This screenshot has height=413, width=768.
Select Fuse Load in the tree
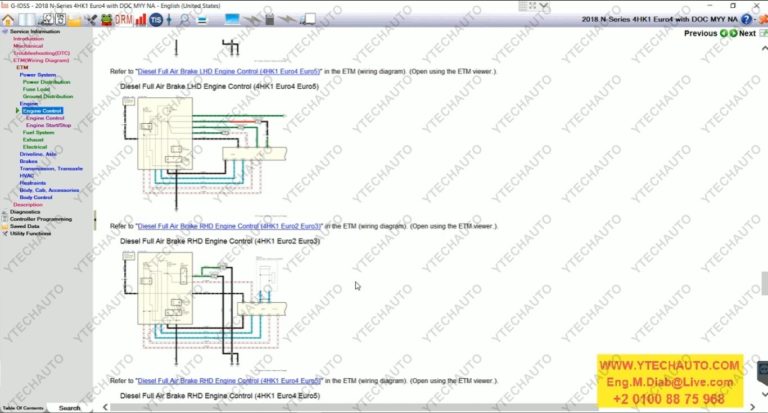(x=36, y=89)
